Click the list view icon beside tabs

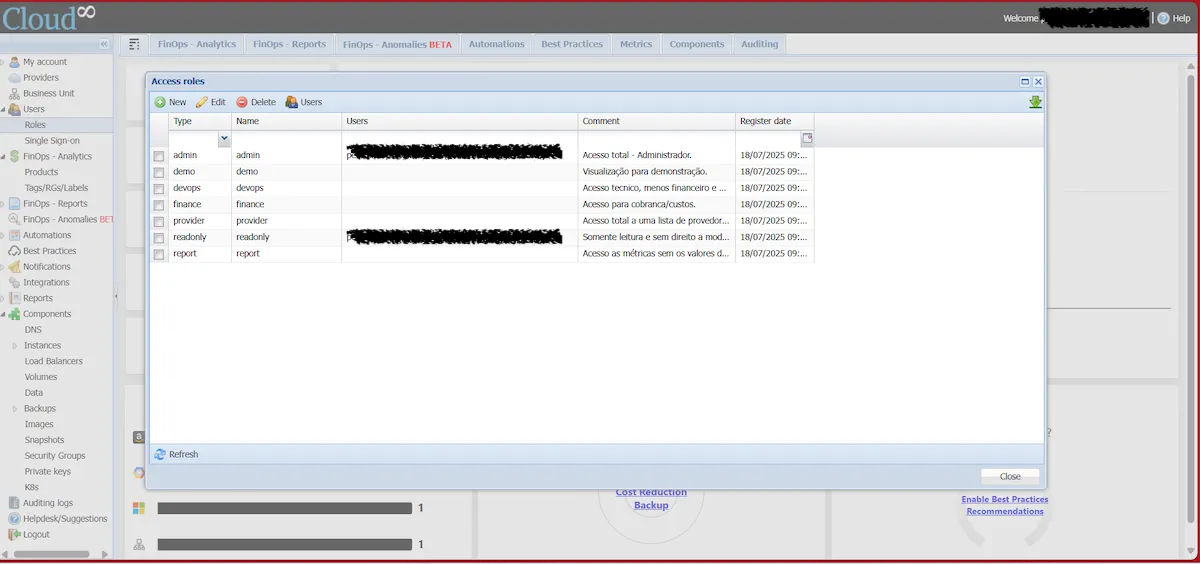coord(134,44)
